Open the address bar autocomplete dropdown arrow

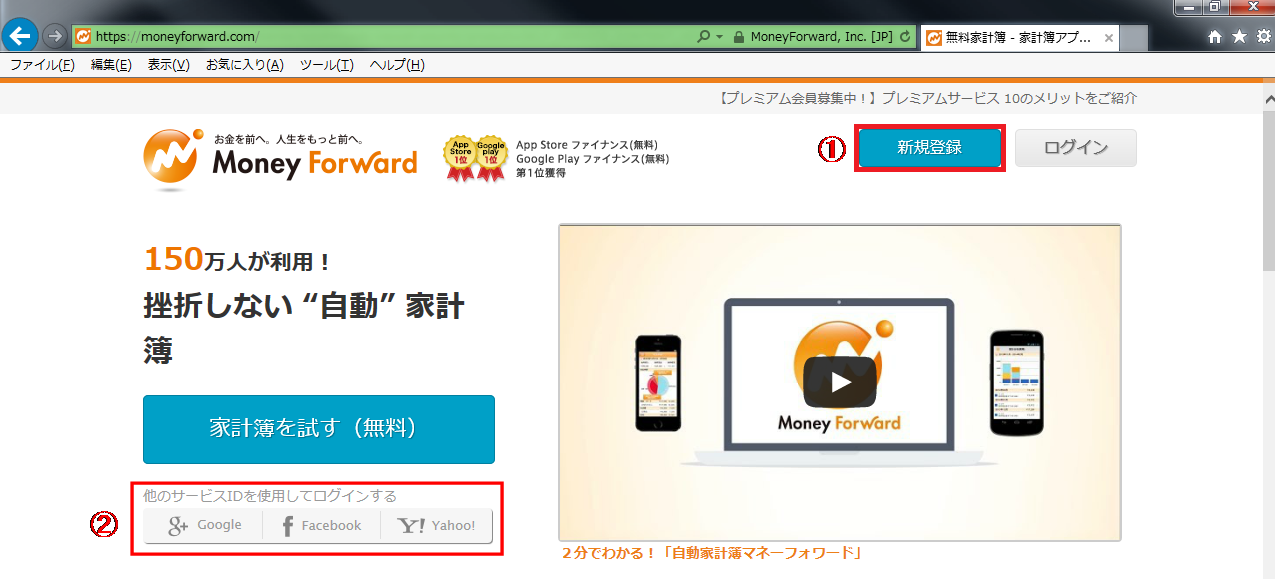coord(719,37)
